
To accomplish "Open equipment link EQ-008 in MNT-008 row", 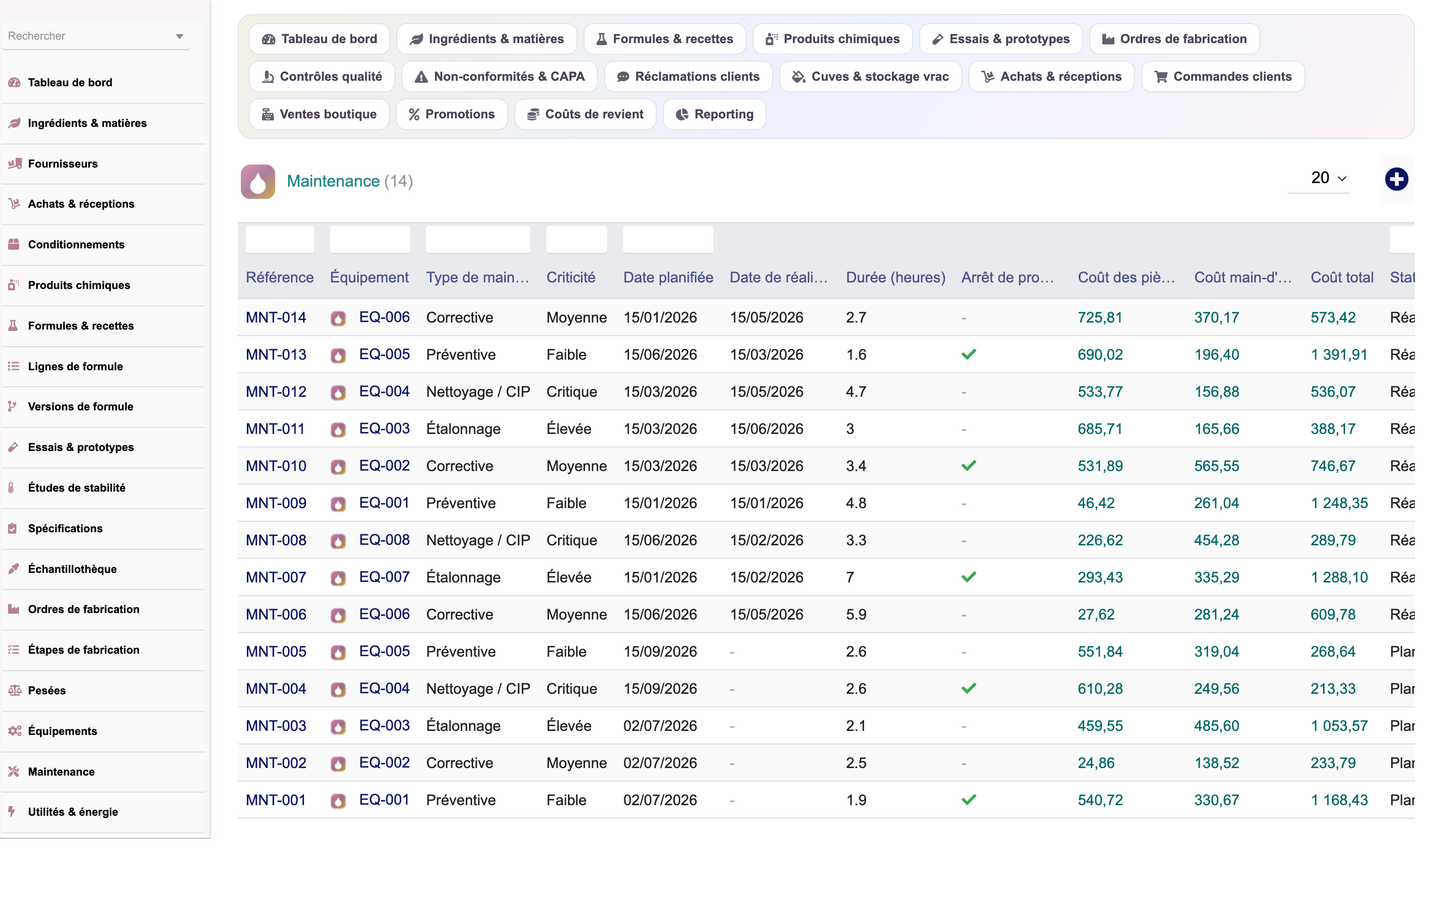I will (x=384, y=540).
